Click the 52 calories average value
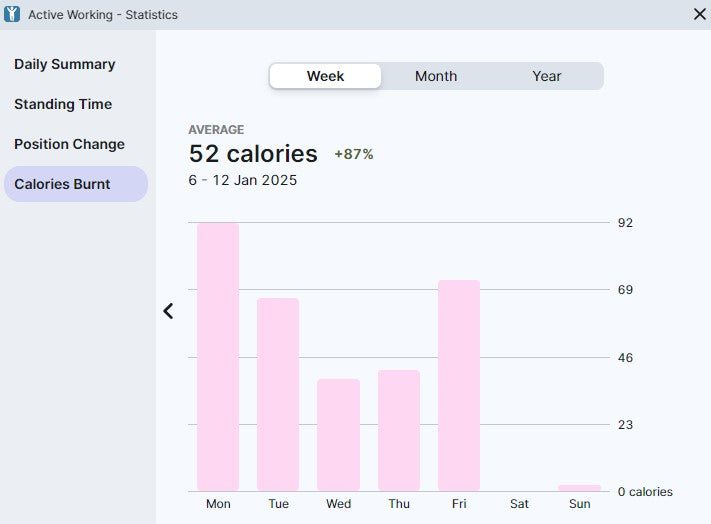The height and width of the screenshot is (524, 711). (253, 154)
